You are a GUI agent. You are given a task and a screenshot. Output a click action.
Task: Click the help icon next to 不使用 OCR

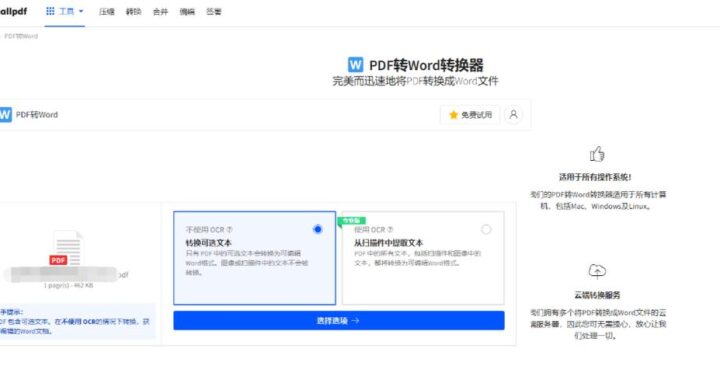tap(230, 229)
